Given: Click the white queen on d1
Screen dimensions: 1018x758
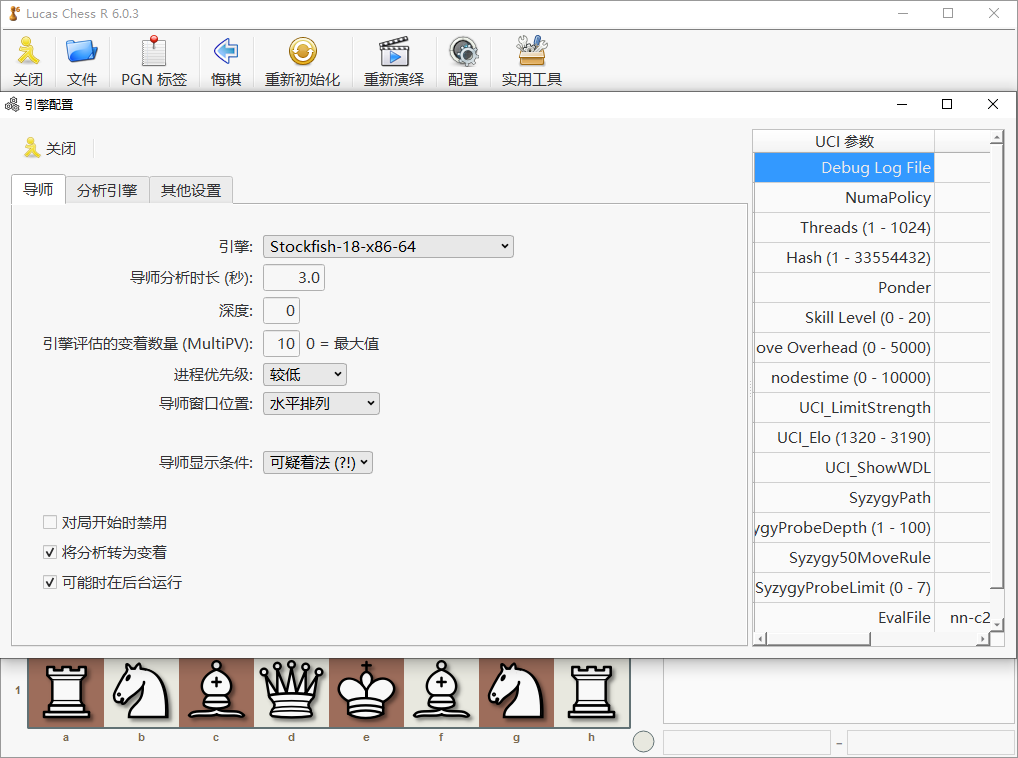Looking at the screenshot, I should [x=292, y=692].
